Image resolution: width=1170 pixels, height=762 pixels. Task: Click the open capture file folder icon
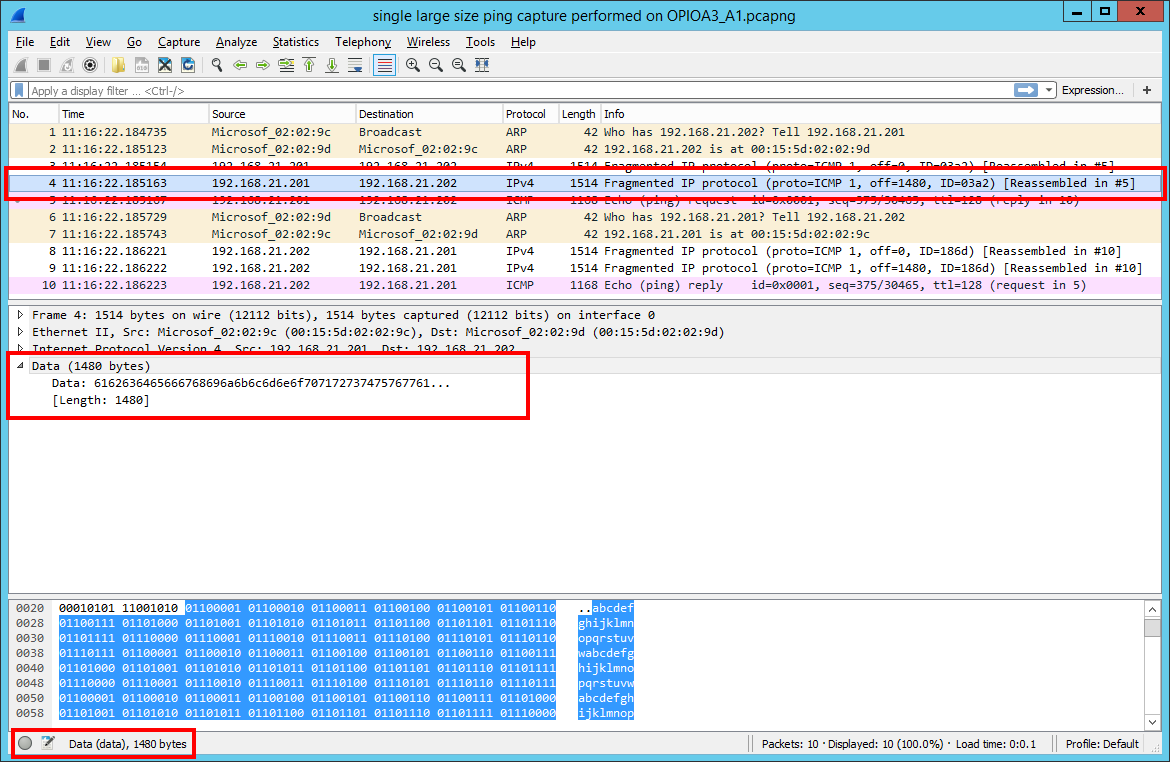(x=118, y=65)
